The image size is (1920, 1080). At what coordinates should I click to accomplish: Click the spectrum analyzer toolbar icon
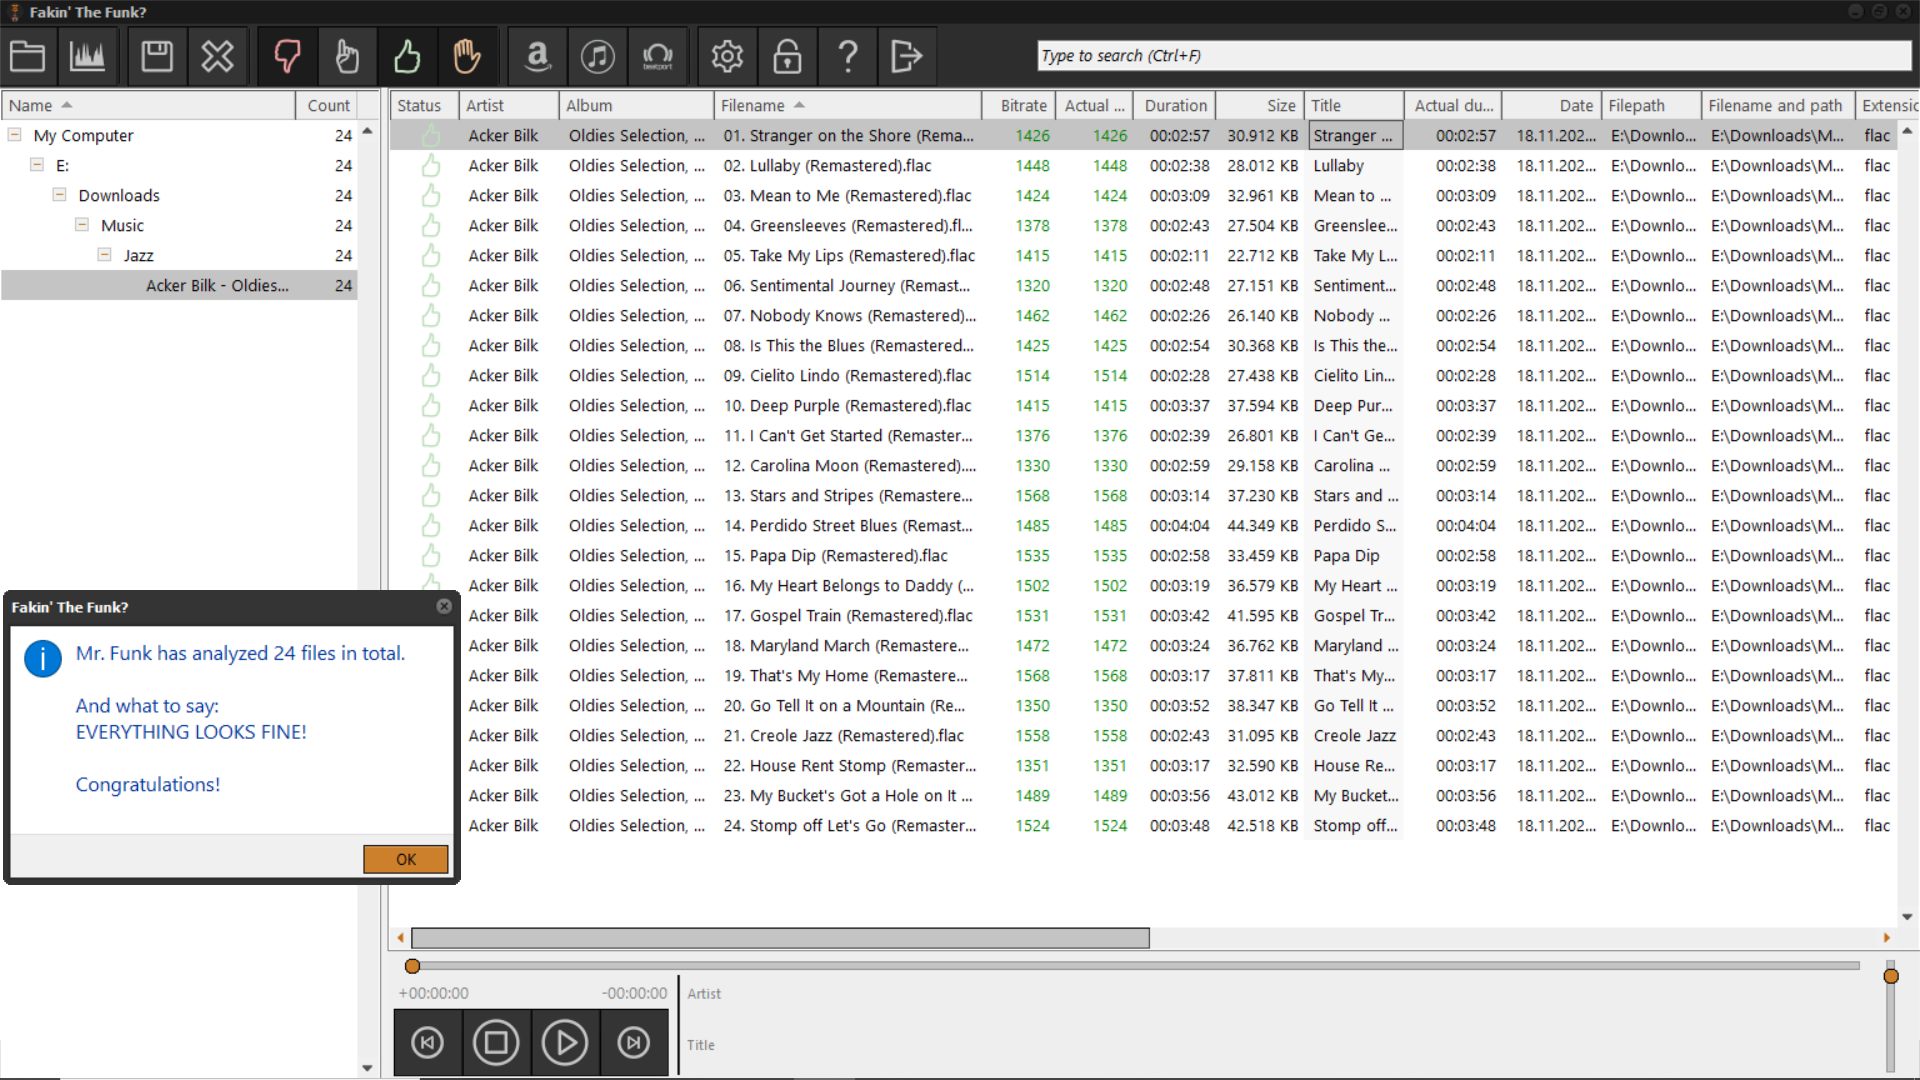tap(87, 56)
